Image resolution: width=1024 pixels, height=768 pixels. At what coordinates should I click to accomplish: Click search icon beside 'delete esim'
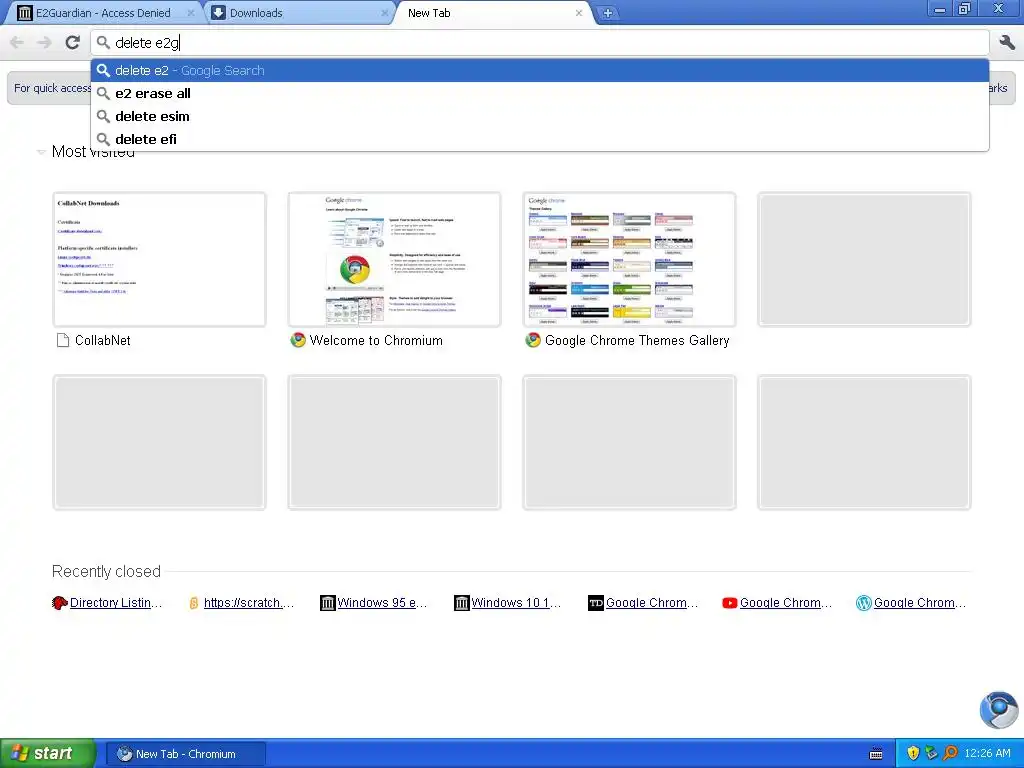[x=103, y=116]
